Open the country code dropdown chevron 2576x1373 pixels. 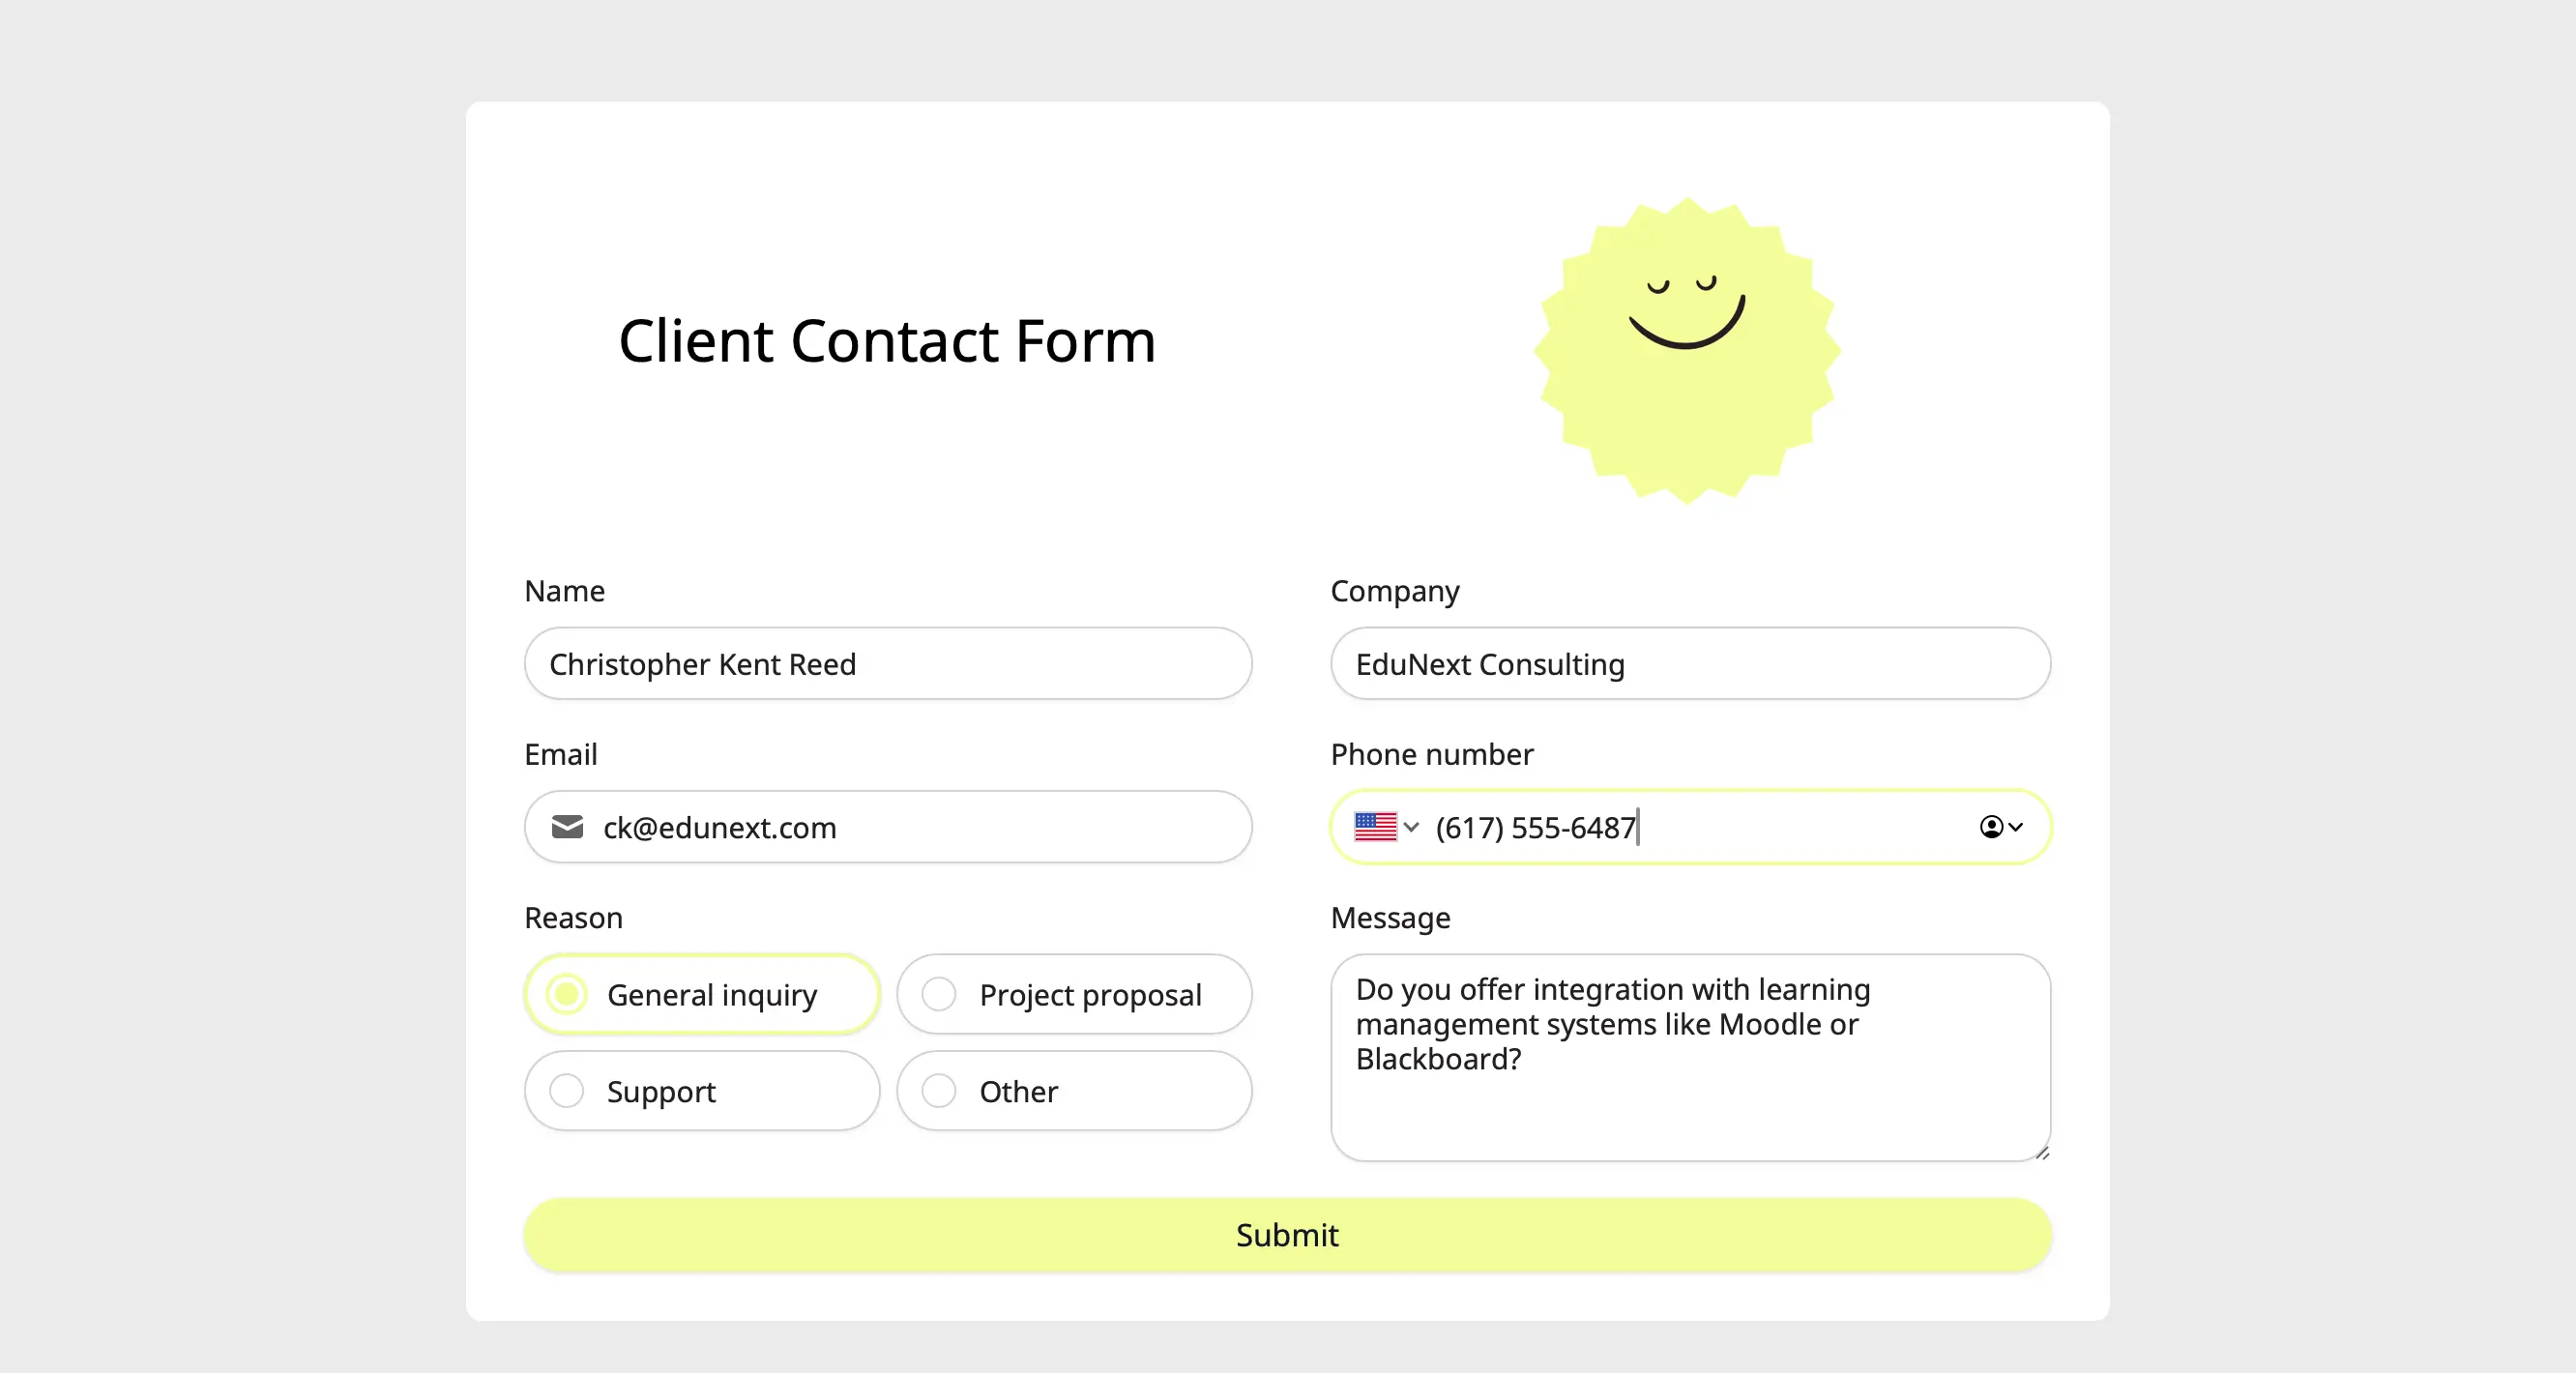pos(1411,827)
